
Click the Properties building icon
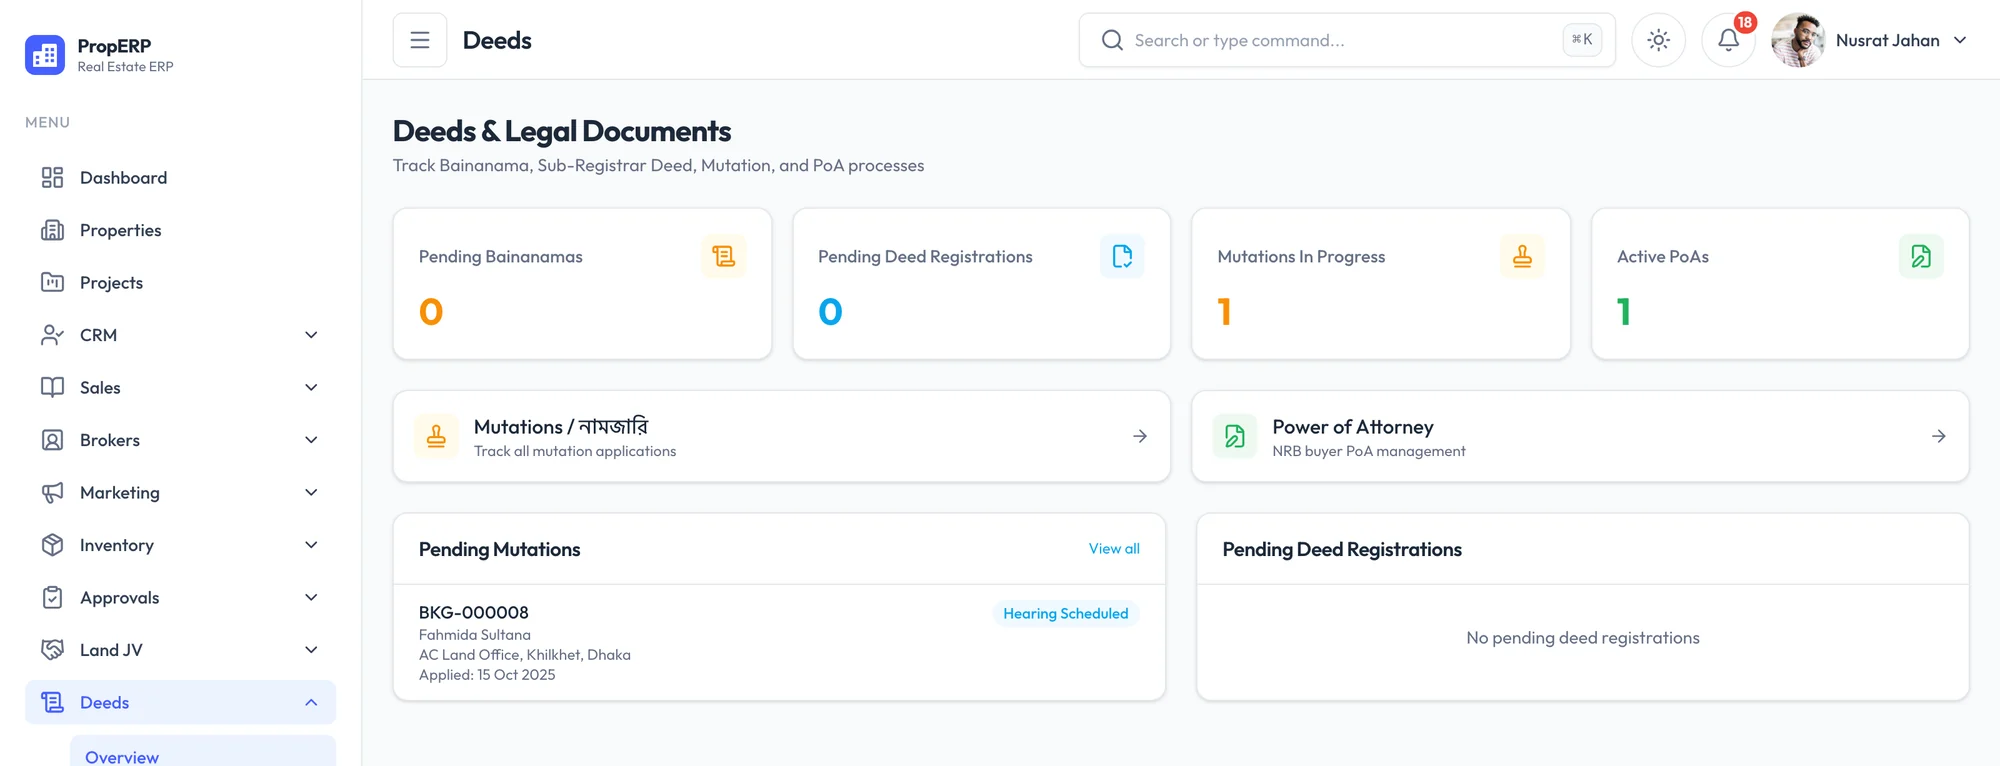[x=52, y=230]
